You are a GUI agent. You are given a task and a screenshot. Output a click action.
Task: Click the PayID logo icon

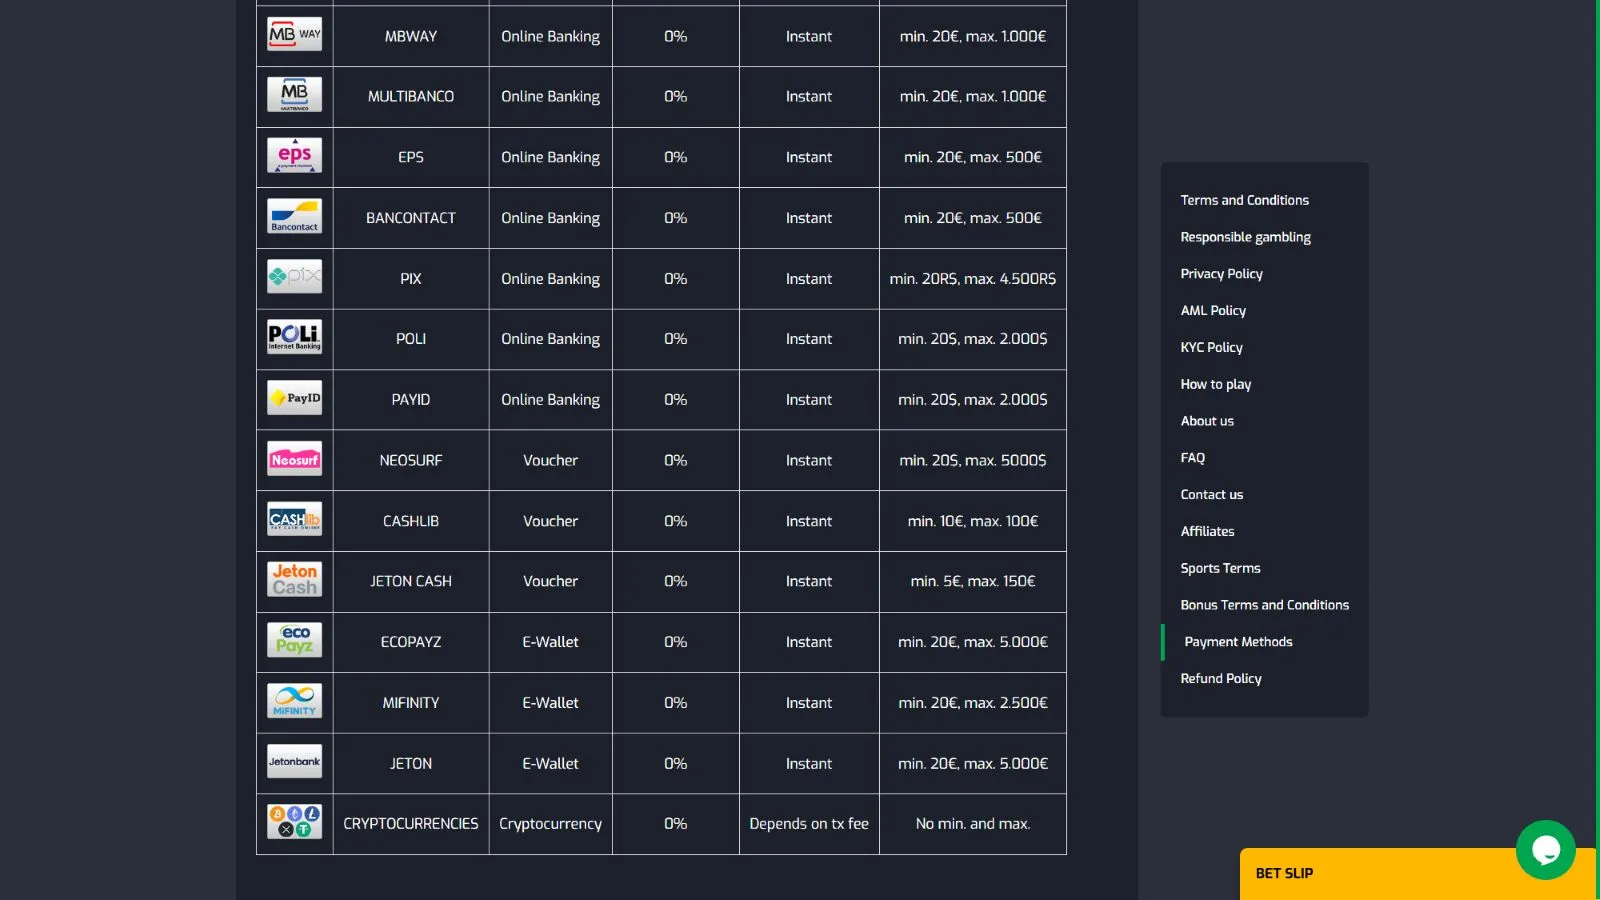294,398
